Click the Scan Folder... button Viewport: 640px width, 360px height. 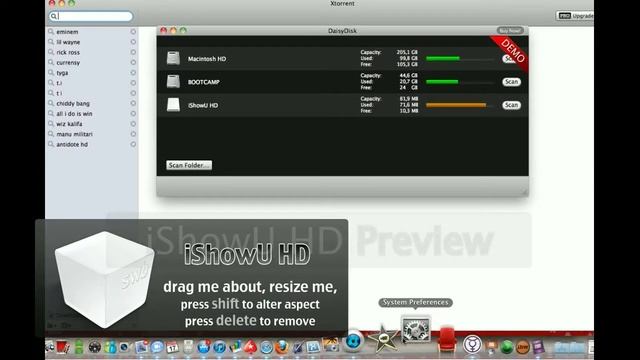pos(189,165)
